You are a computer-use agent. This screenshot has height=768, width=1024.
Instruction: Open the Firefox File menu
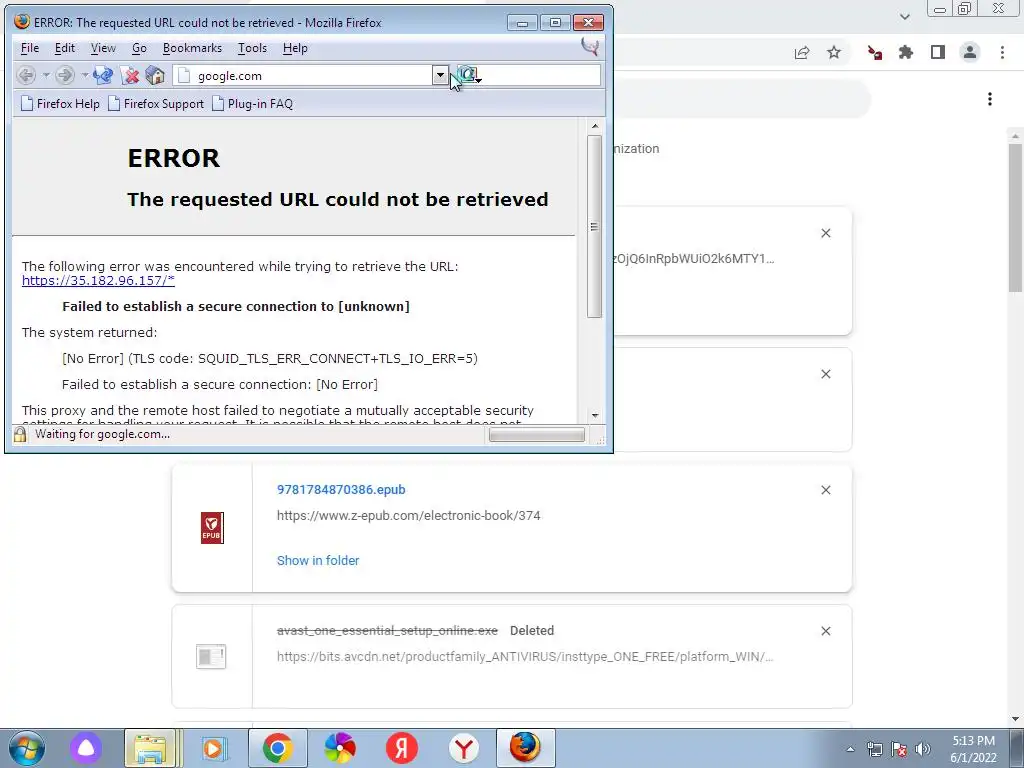[x=30, y=48]
